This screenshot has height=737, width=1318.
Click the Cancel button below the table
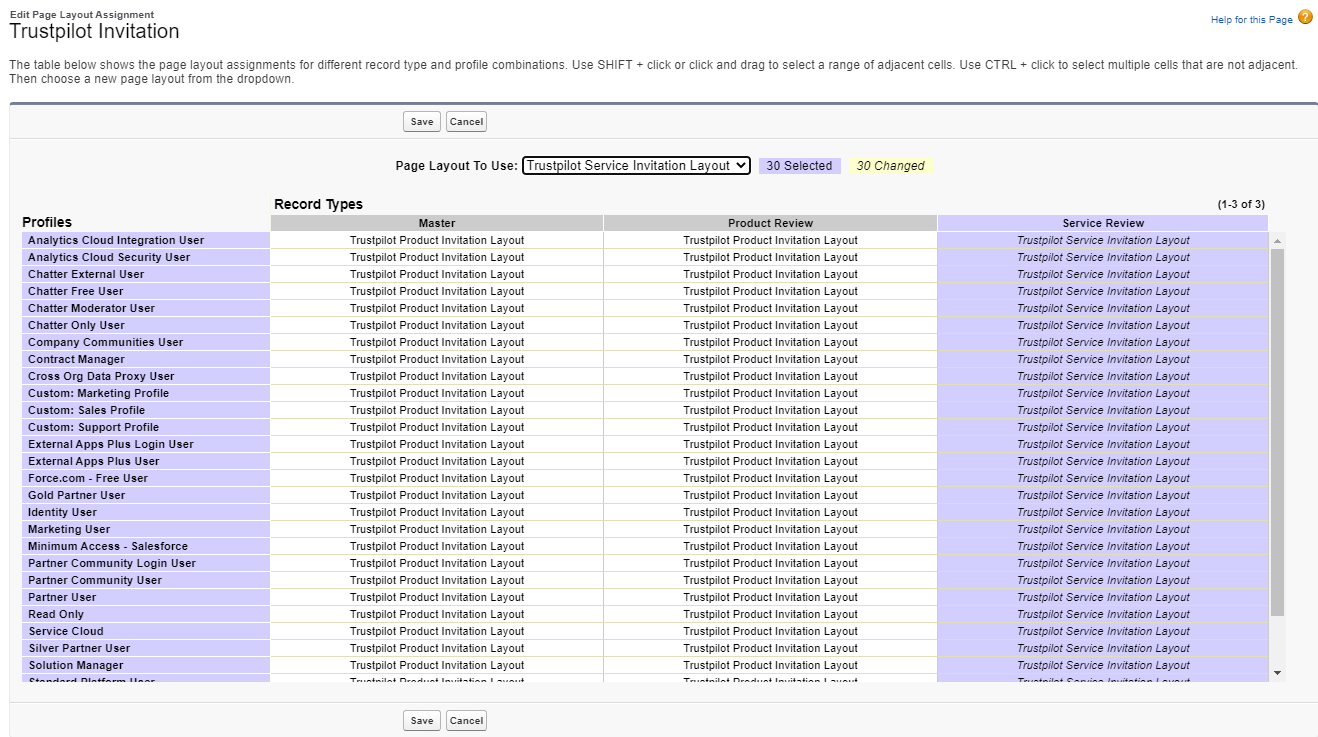(466, 720)
